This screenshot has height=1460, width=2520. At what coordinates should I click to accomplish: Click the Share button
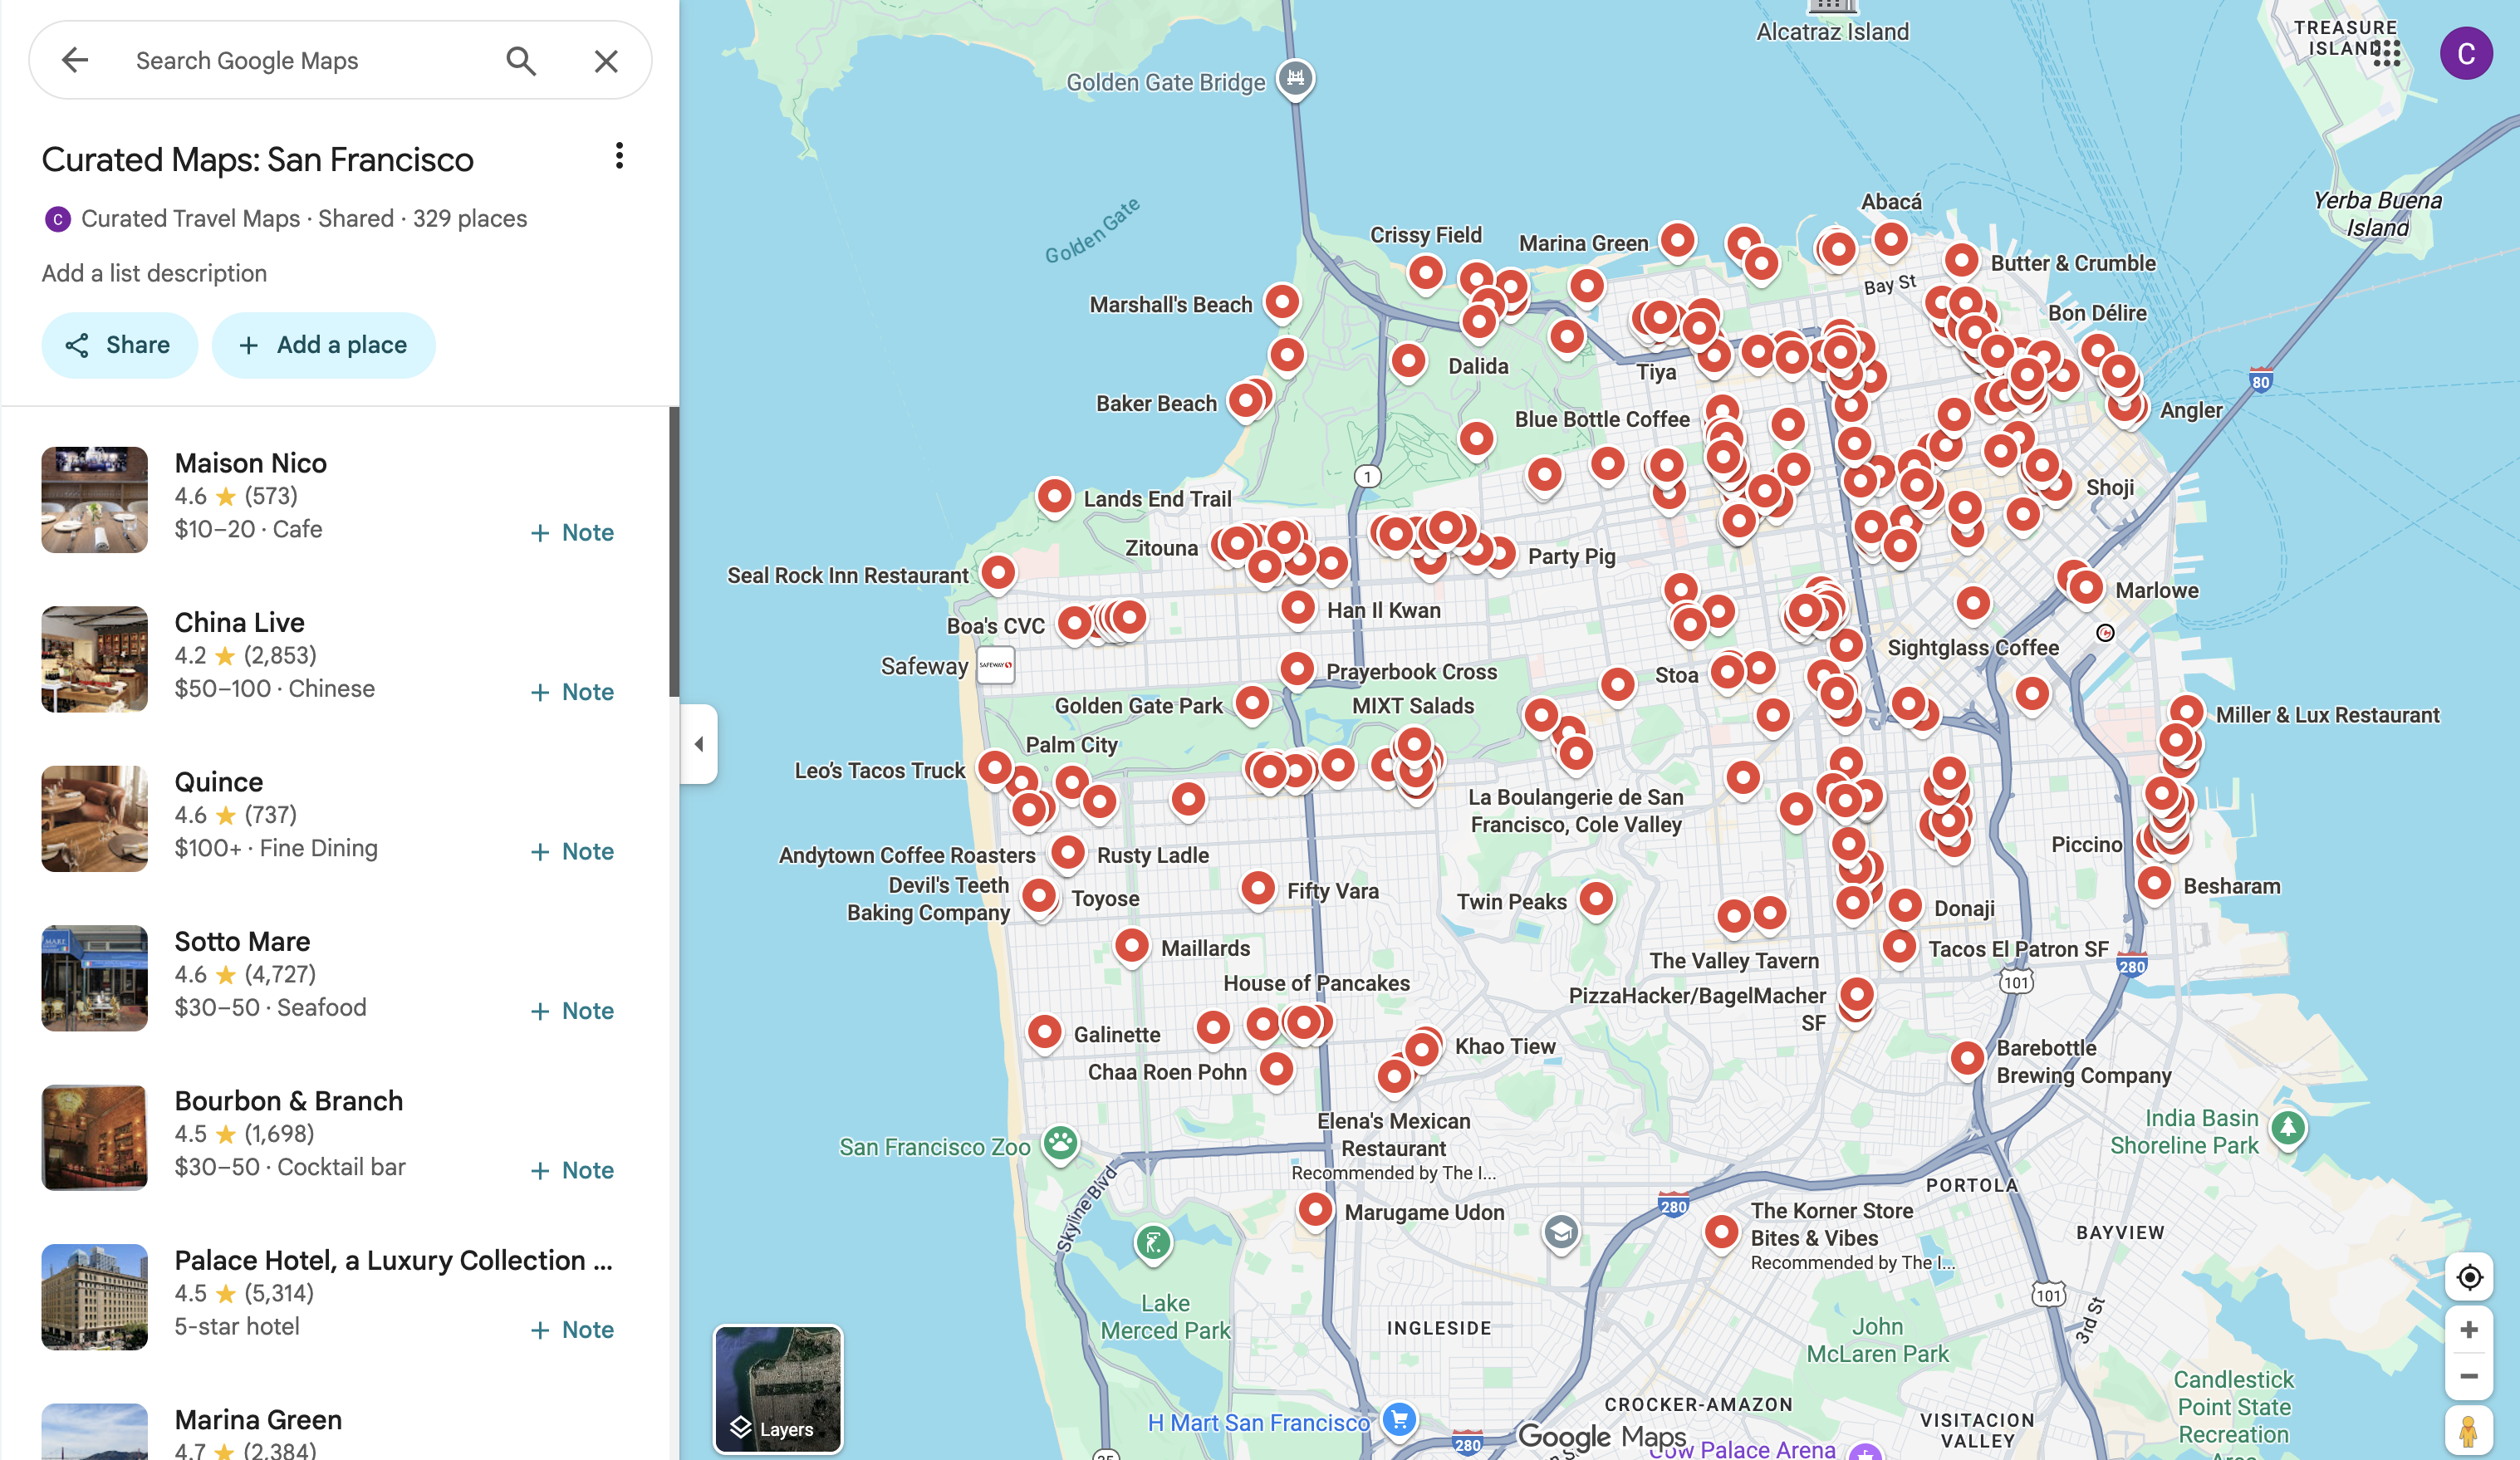click(119, 345)
